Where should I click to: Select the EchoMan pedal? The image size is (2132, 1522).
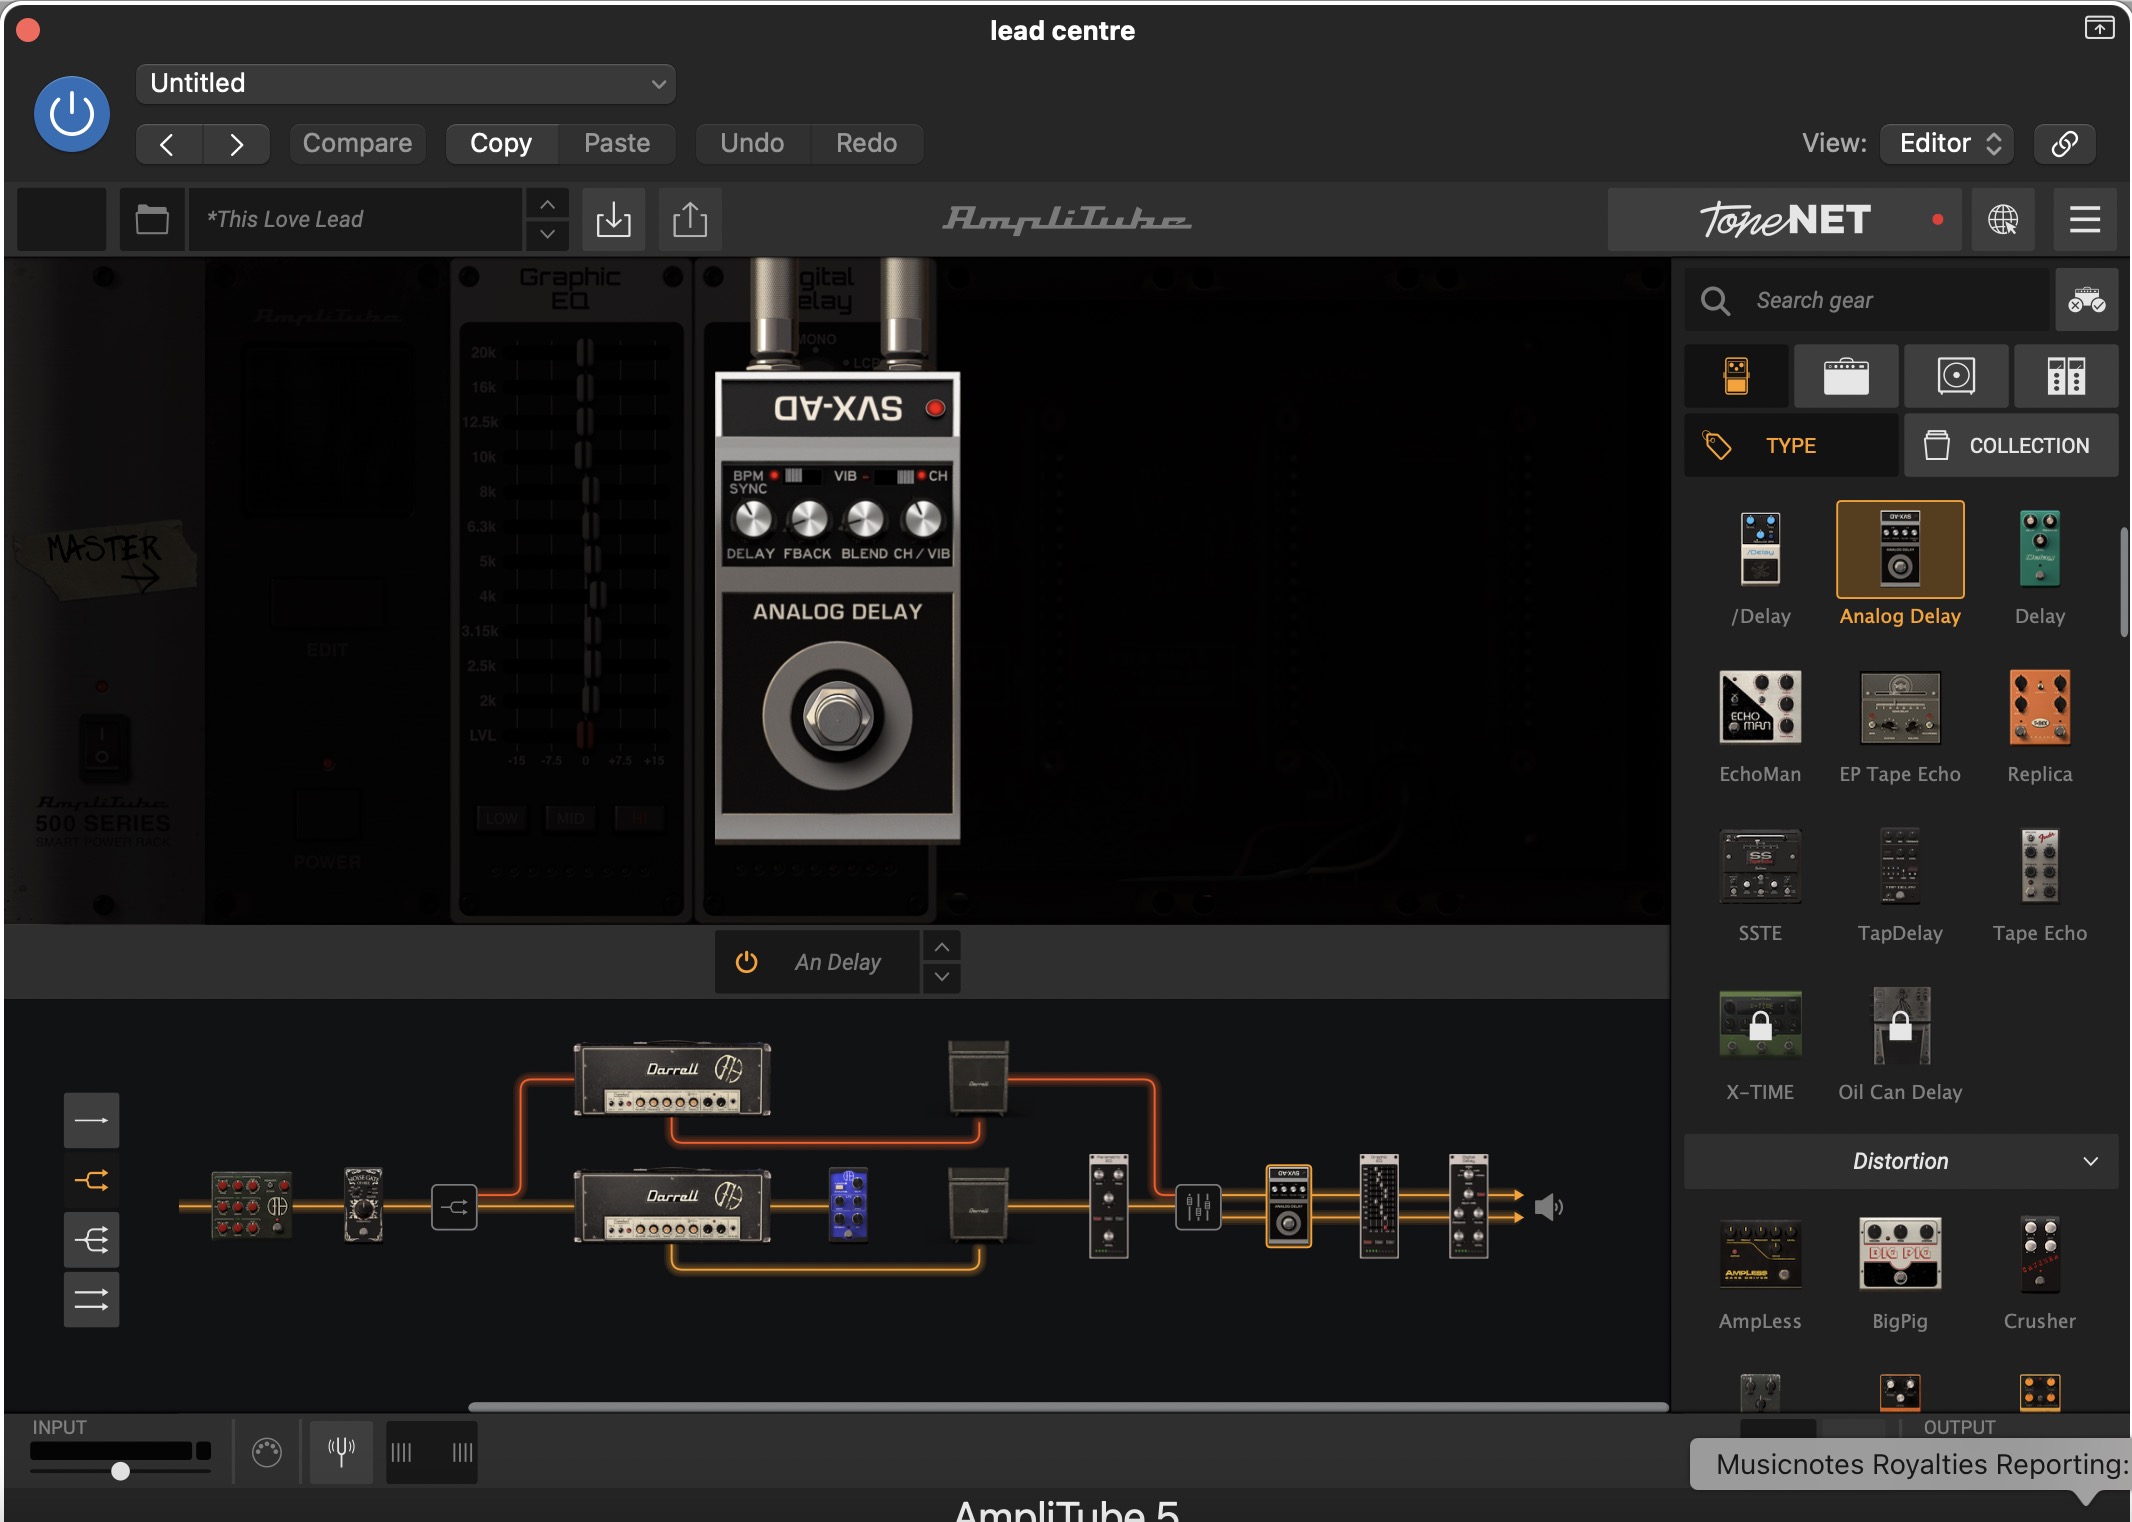1760,707
